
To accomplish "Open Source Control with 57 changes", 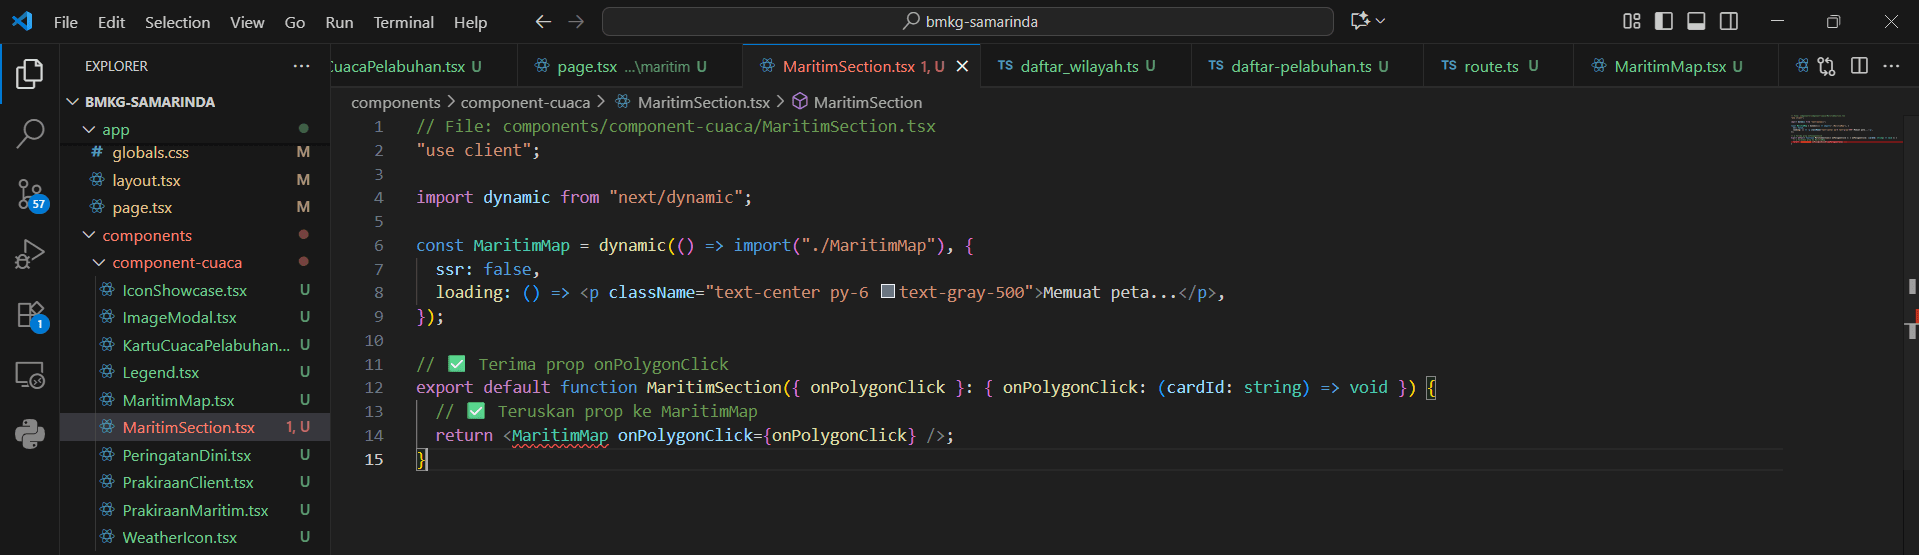I will 30,194.
